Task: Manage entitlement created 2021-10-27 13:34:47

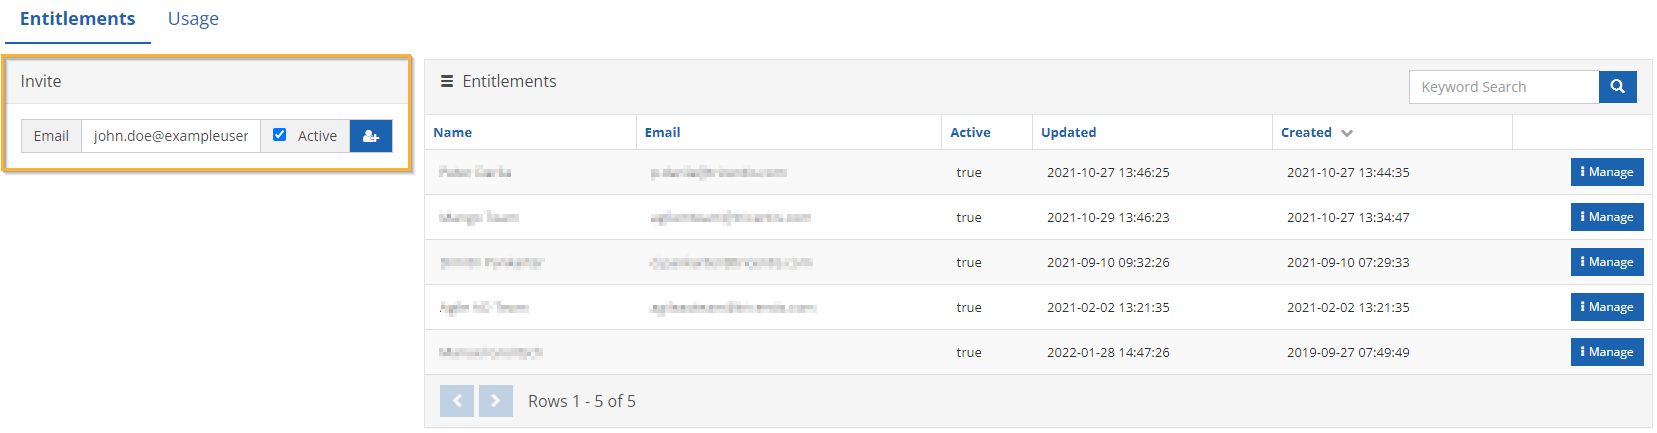Action: click(x=1606, y=217)
